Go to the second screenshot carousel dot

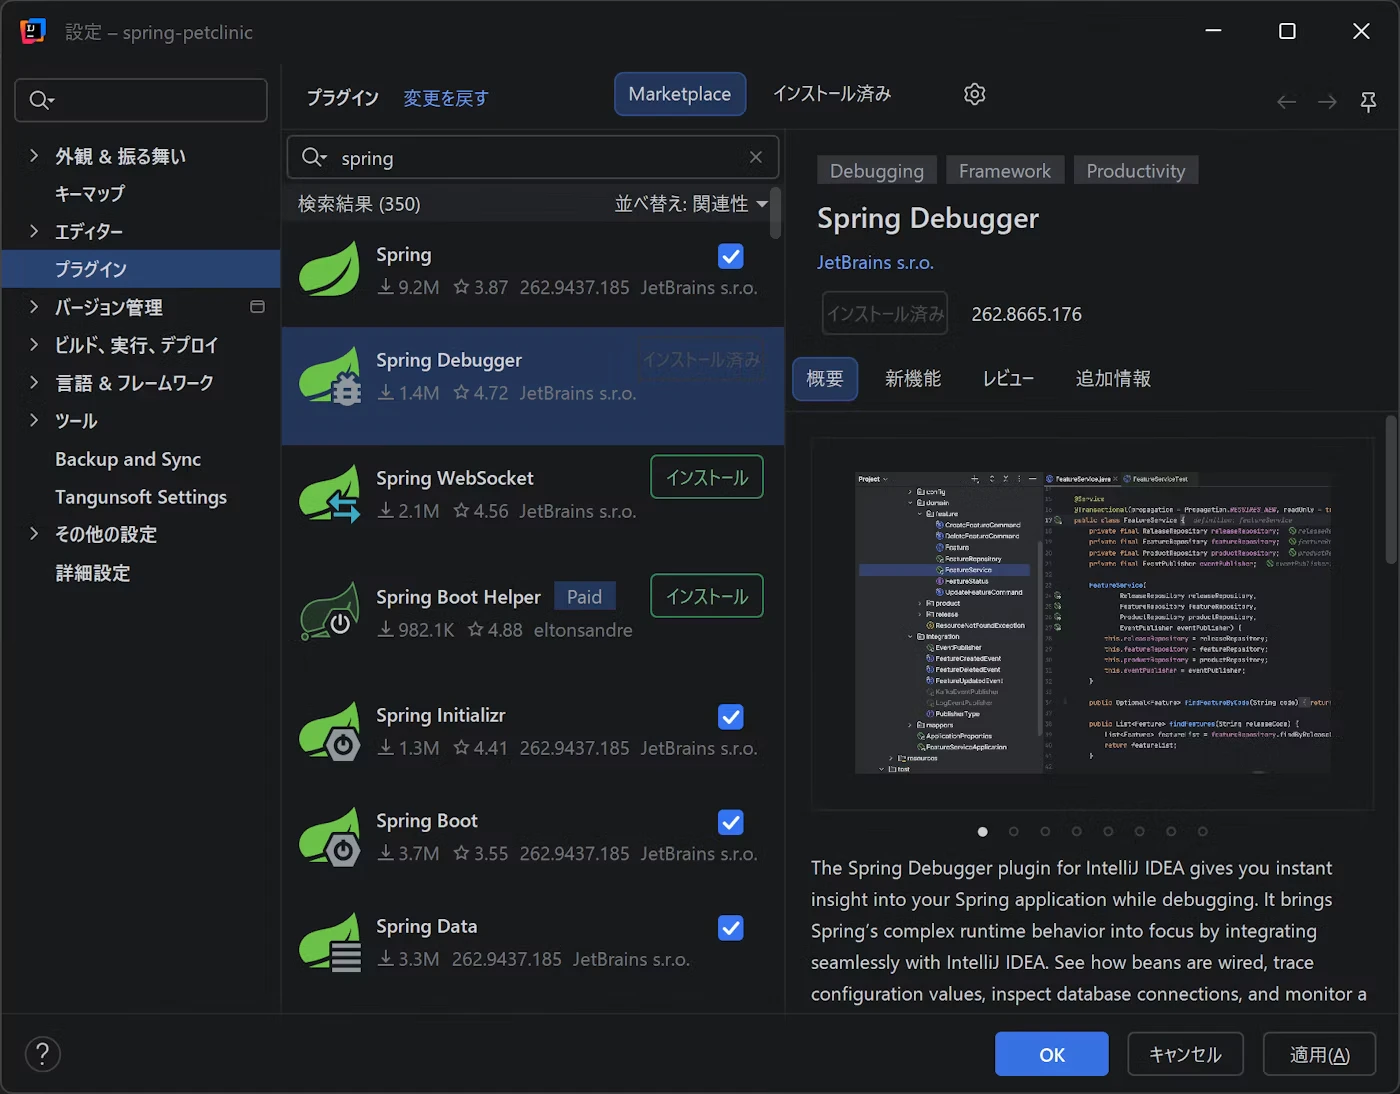tap(1014, 831)
